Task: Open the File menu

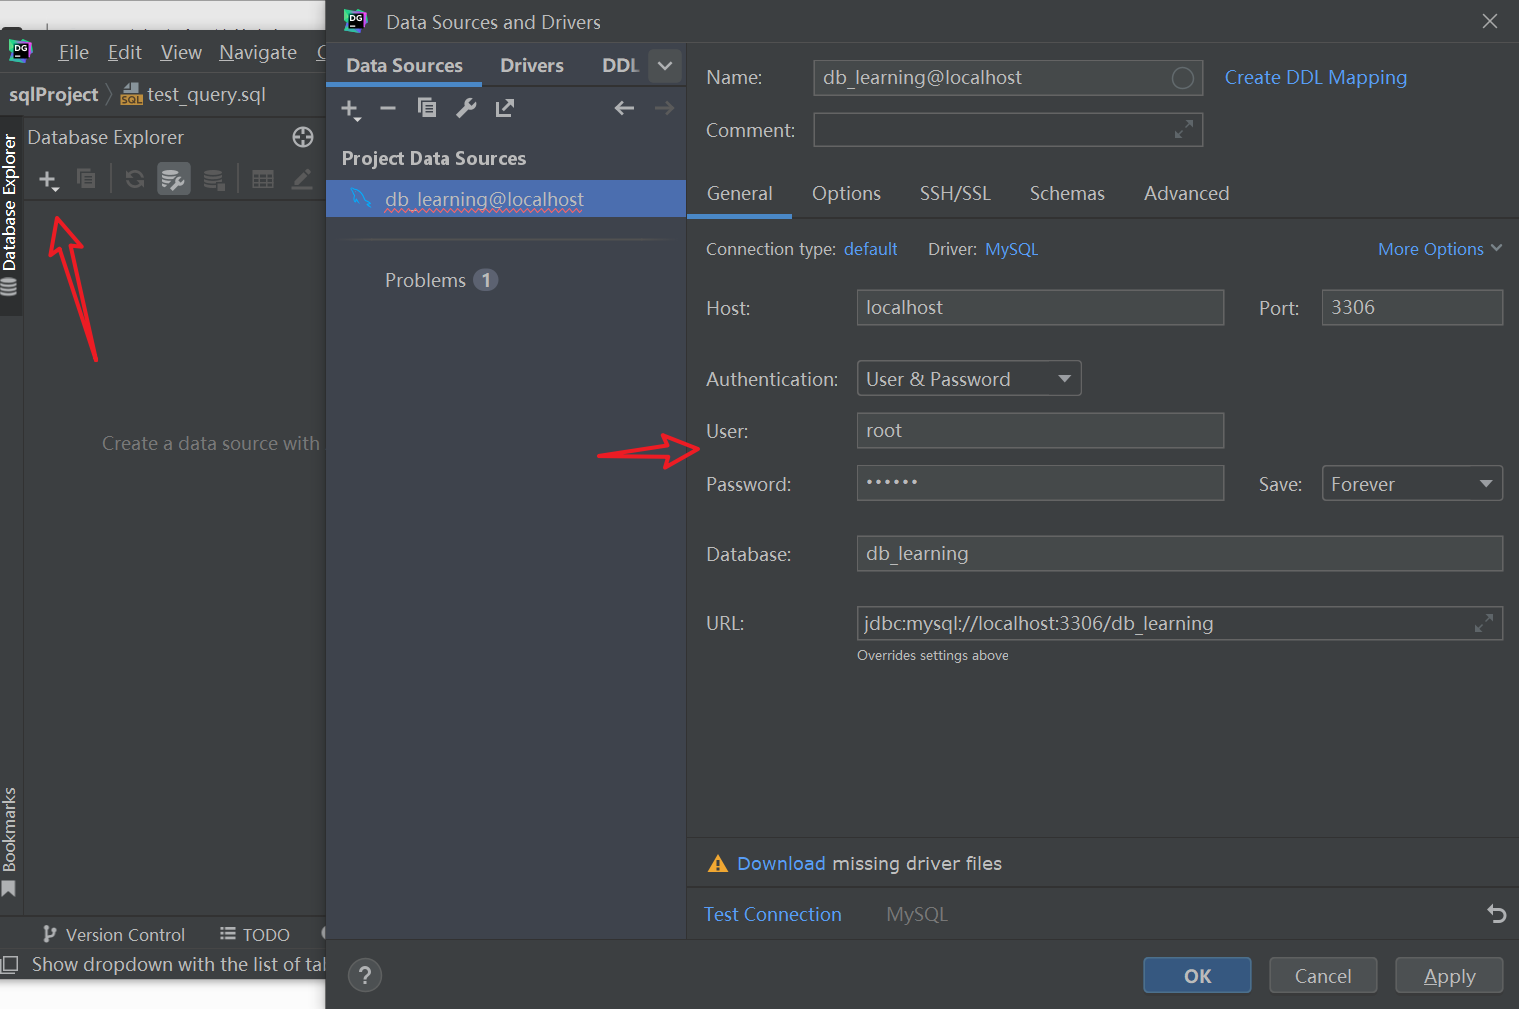Action: coord(74,53)
